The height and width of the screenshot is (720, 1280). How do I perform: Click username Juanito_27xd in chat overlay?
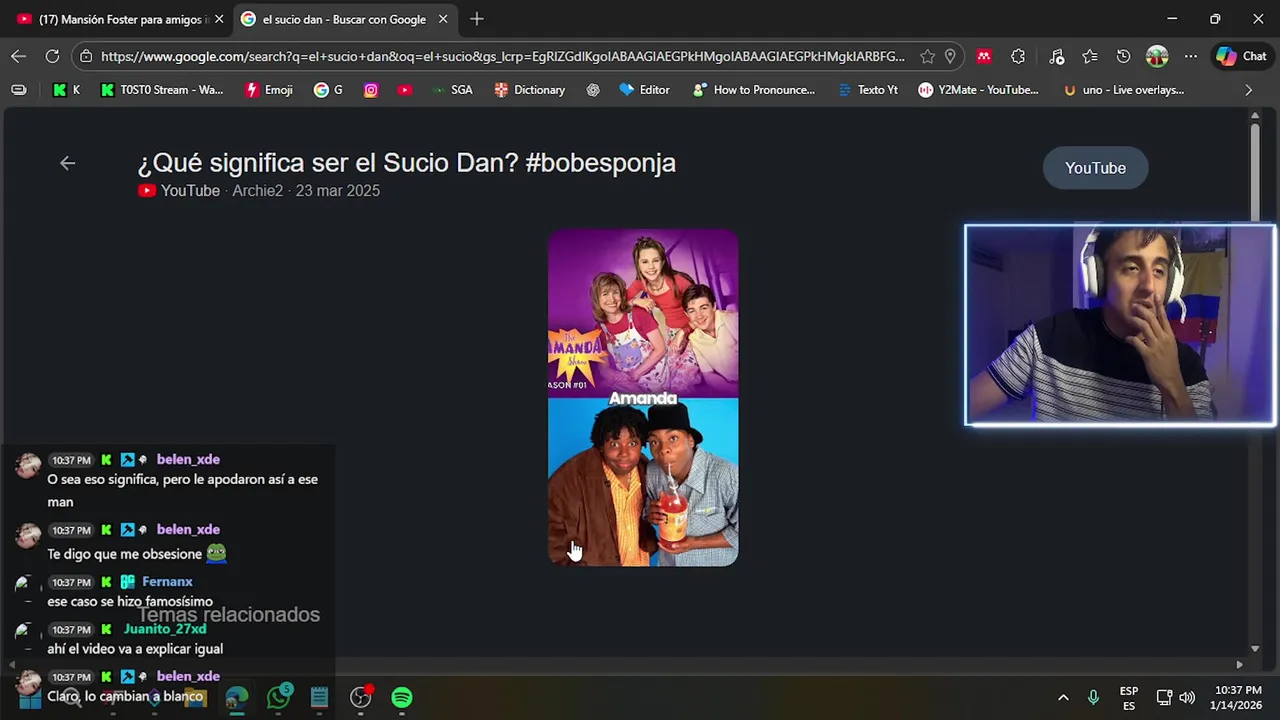coord(165,629)
